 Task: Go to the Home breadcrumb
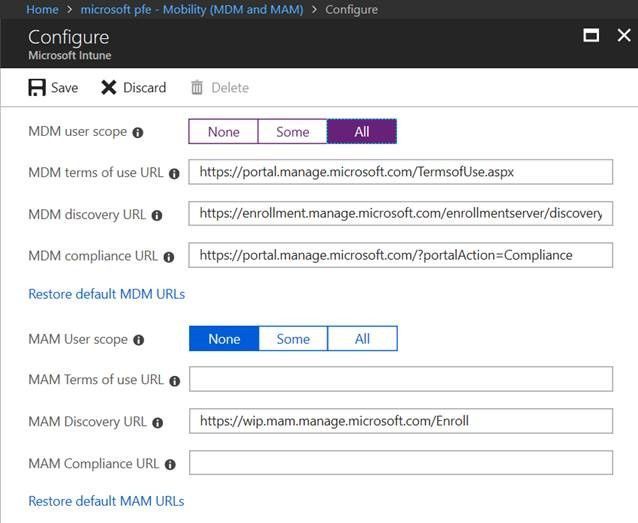pyautogui.click(x=42, y=9)
